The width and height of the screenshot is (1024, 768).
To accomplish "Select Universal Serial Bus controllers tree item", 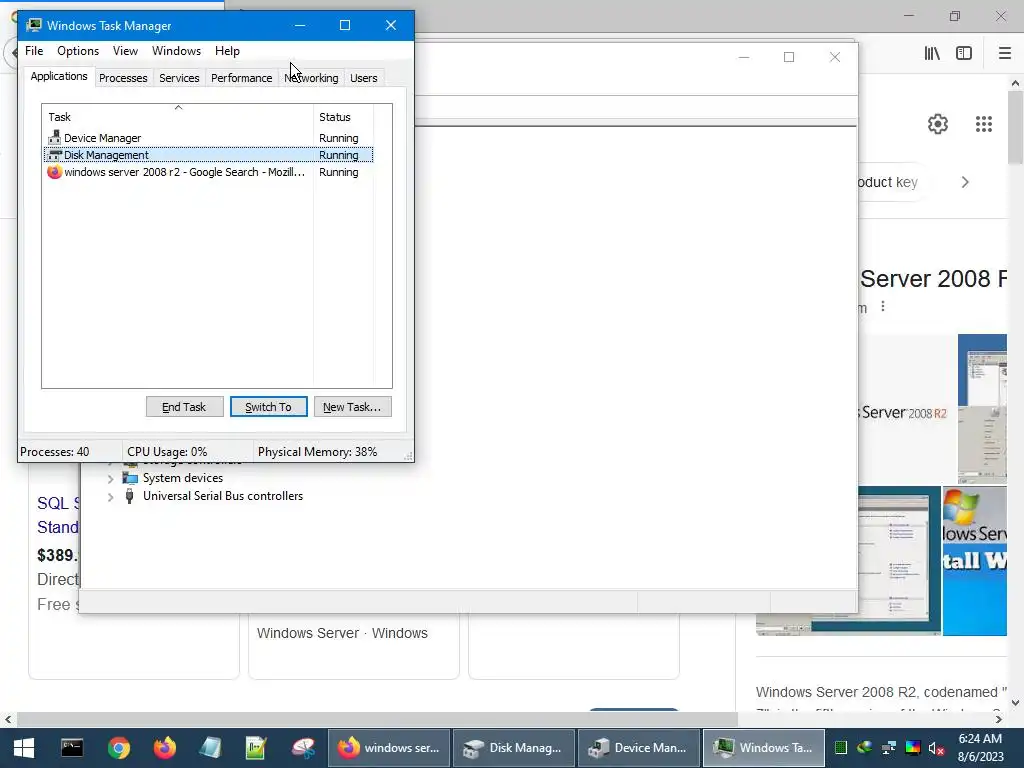I will coord(223,496).
